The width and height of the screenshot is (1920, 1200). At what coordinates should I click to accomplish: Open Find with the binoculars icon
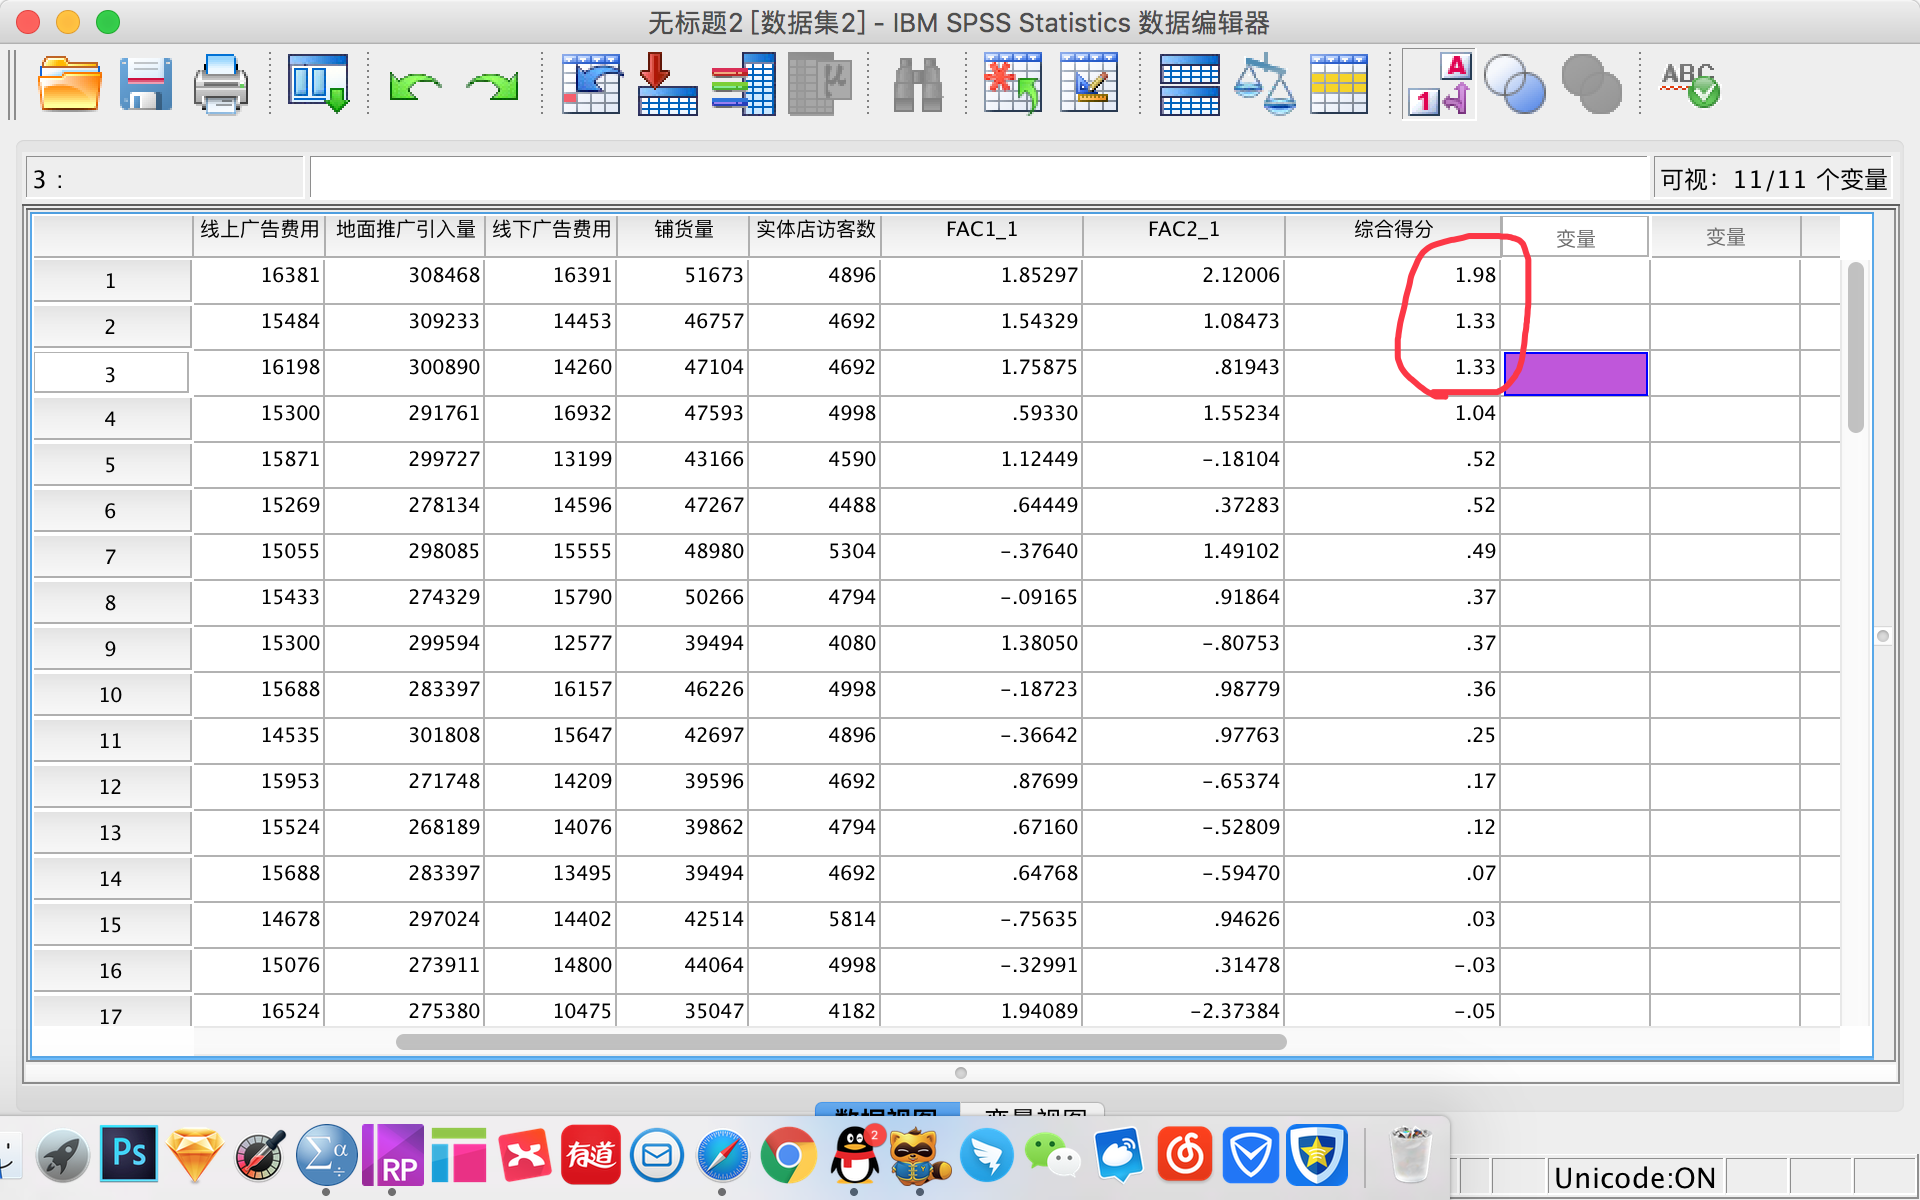(917, 85)
